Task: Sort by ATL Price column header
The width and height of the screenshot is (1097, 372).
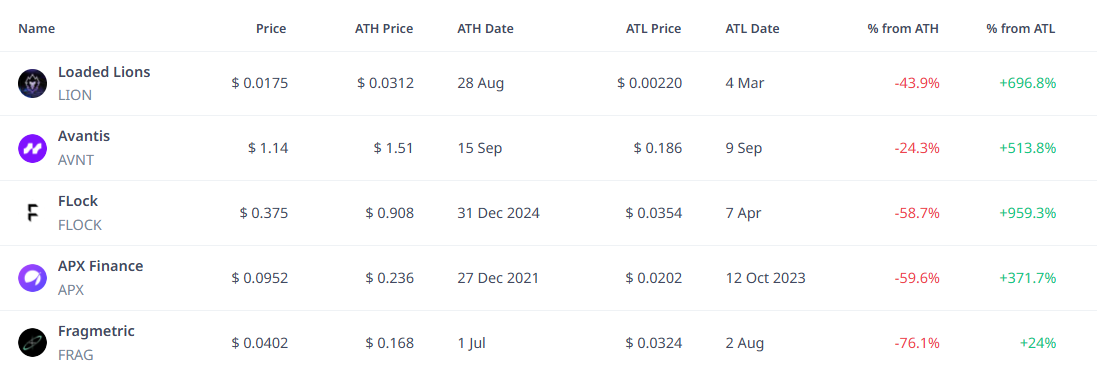Action: 653,29
